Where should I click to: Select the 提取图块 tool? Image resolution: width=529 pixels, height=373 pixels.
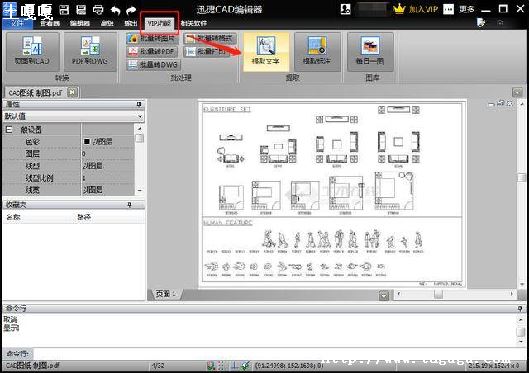coord(317,51)
